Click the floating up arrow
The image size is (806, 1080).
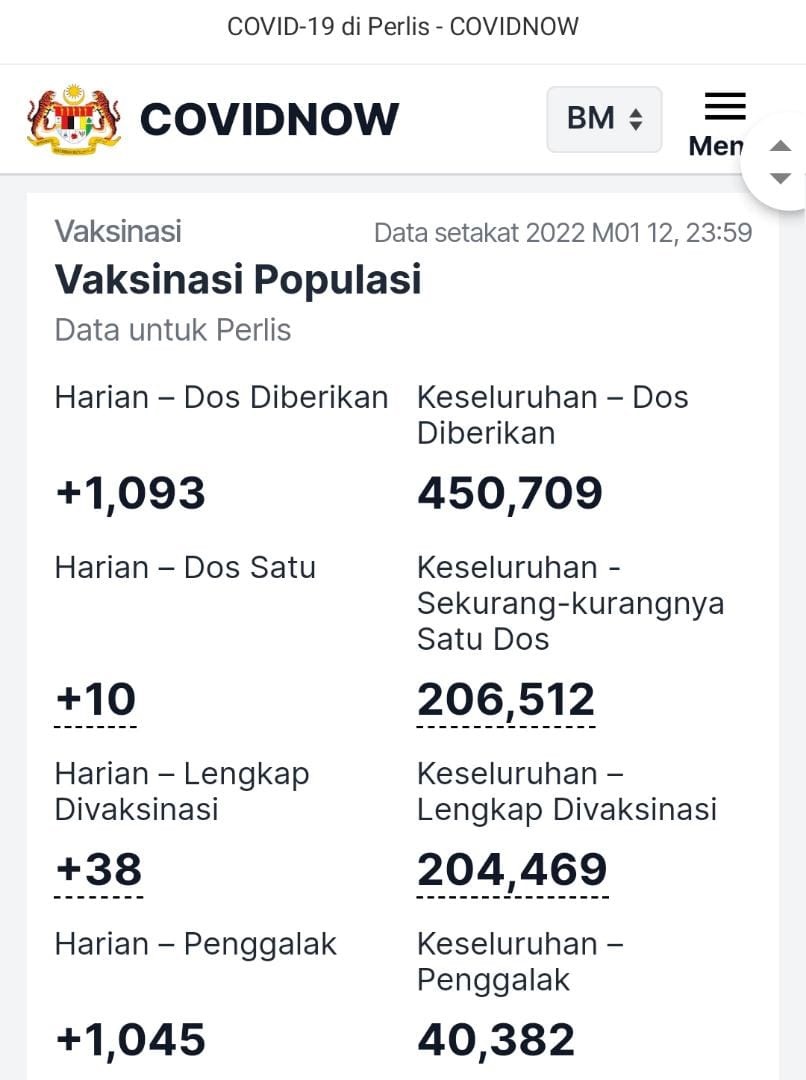pos(780,145)
